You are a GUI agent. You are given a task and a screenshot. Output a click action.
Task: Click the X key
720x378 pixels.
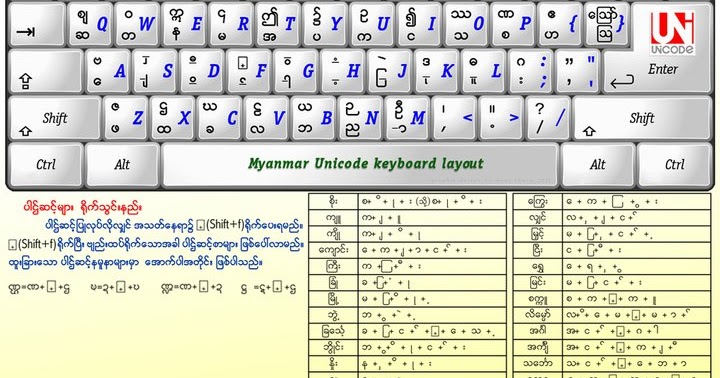pos(173,118)
